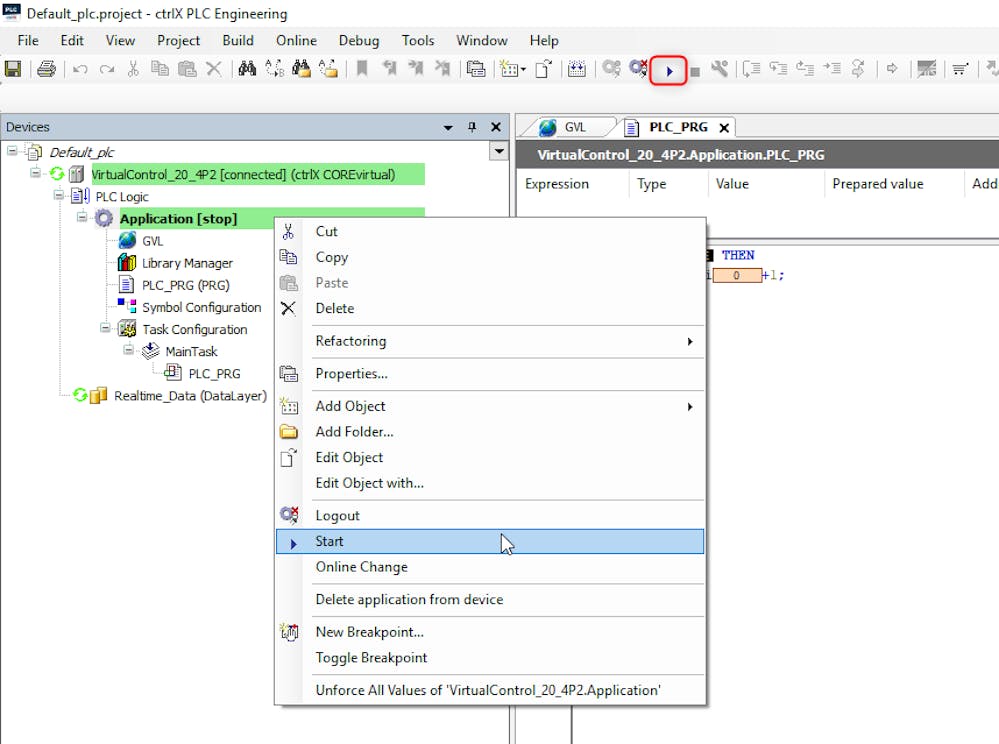The height and width of the screenshot is (744, 999).
Task: Click the Cut scissors icon in toolbar
Action: click(133, 69)
